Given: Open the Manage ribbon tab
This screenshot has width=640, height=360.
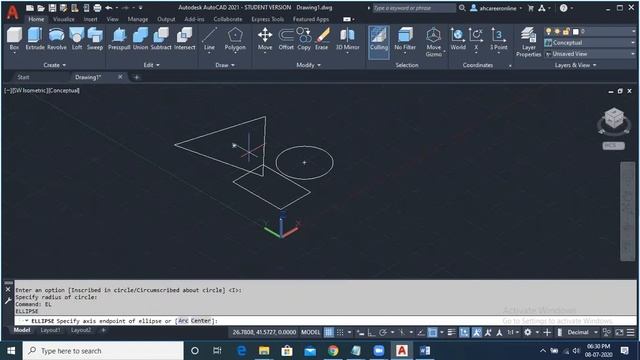Looking at the screenshot, I should click(x=138, y=19).
